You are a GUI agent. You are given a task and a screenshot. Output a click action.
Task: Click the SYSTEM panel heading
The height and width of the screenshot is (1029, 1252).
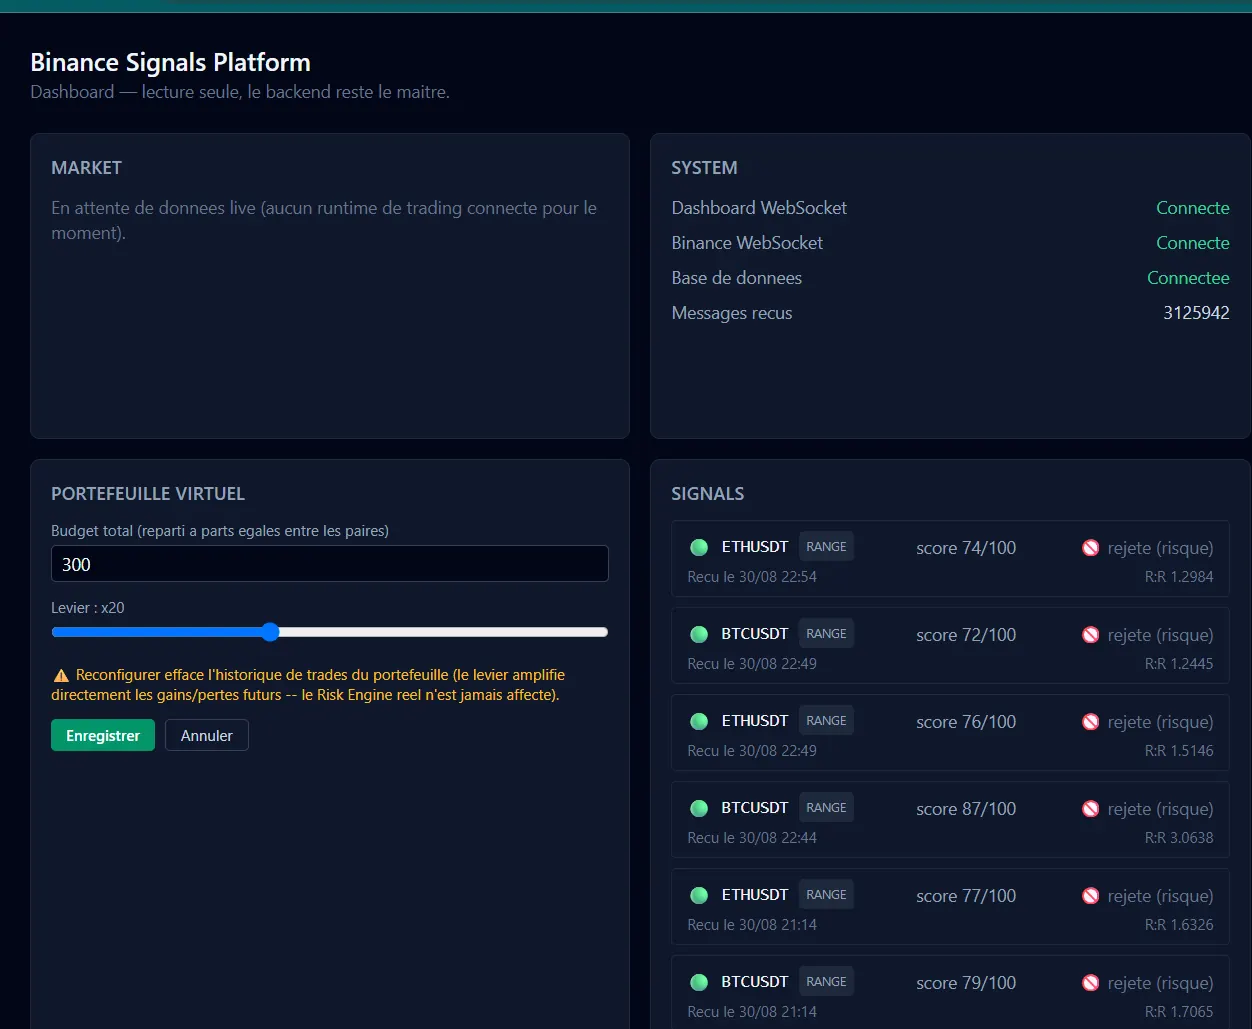[x=704, y=168]
